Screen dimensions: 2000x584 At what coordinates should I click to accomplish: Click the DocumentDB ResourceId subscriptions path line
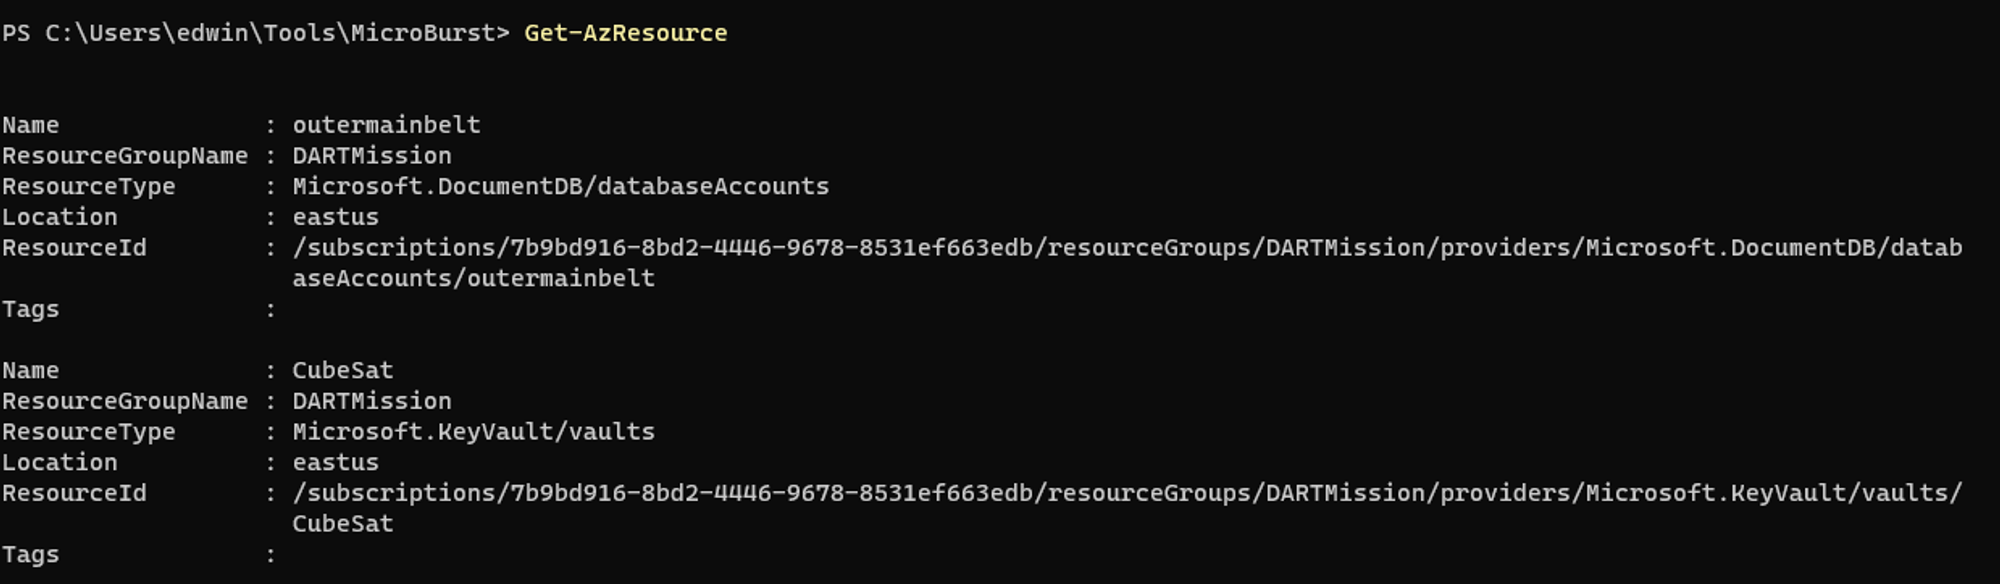click(1127, 248)
